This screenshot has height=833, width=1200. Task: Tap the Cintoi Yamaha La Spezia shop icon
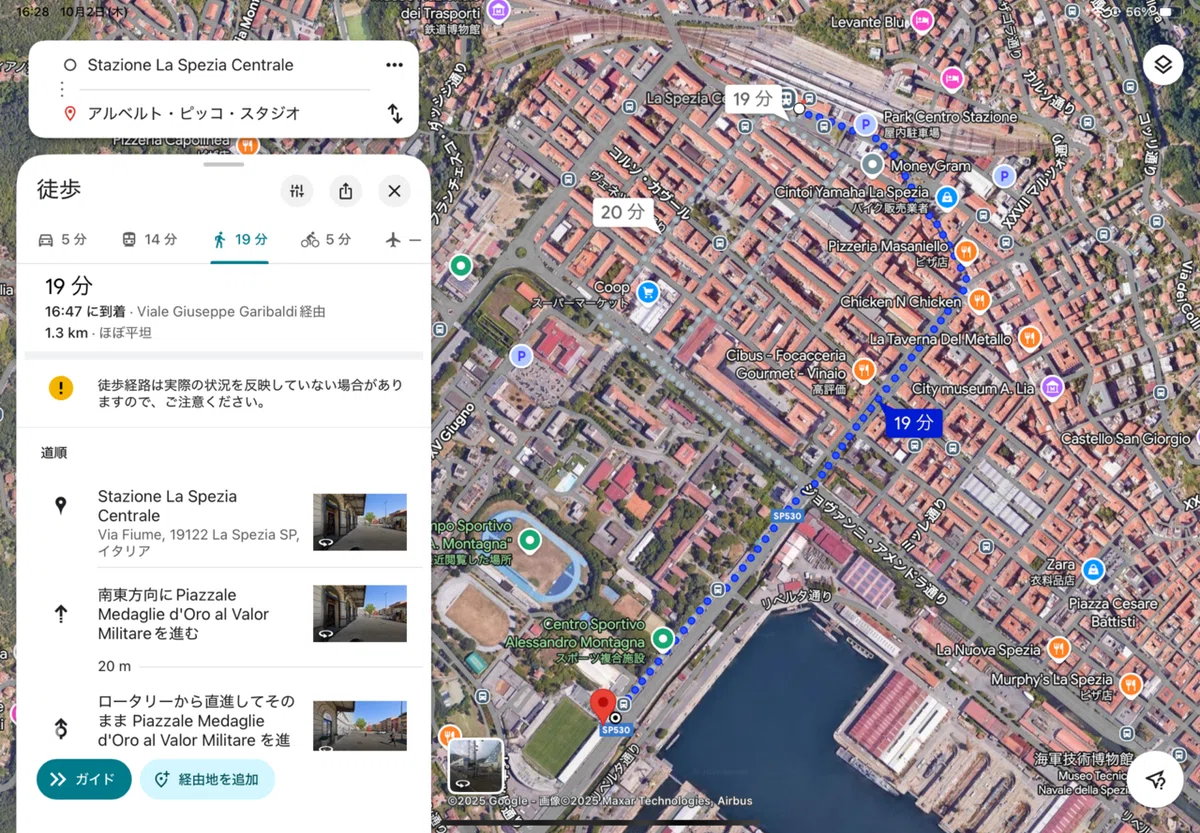[946, 198]
